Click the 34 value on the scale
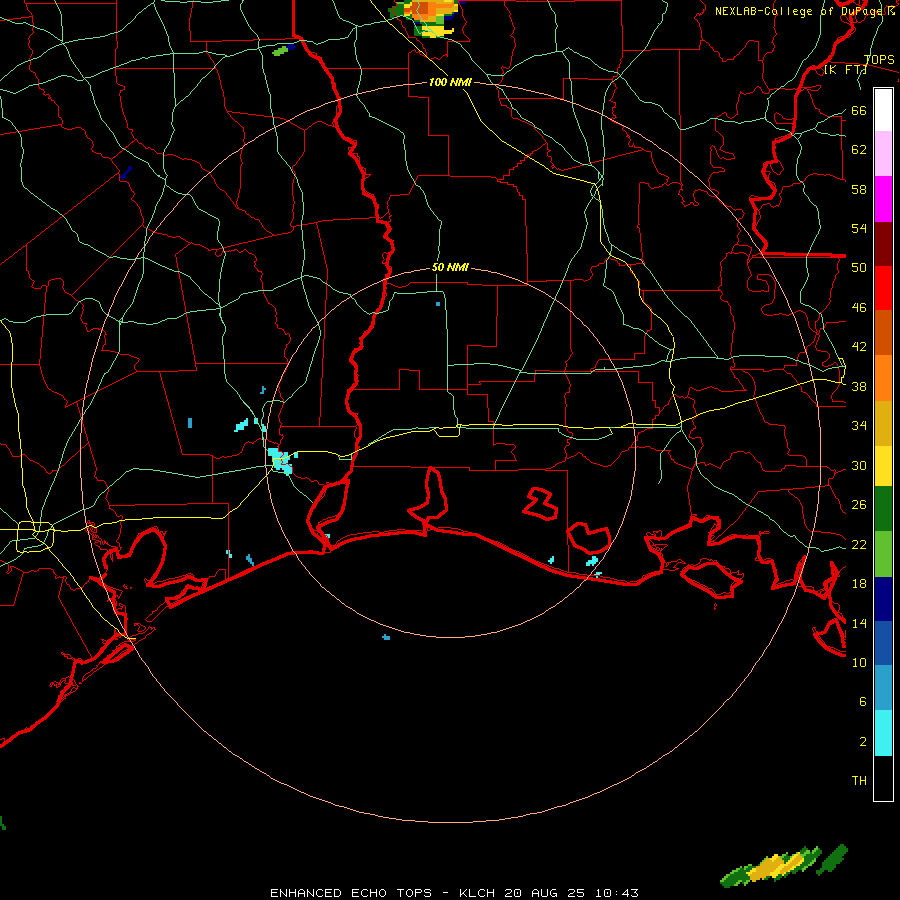The width and height of the screenshot is (900, 900). point(859,426)
